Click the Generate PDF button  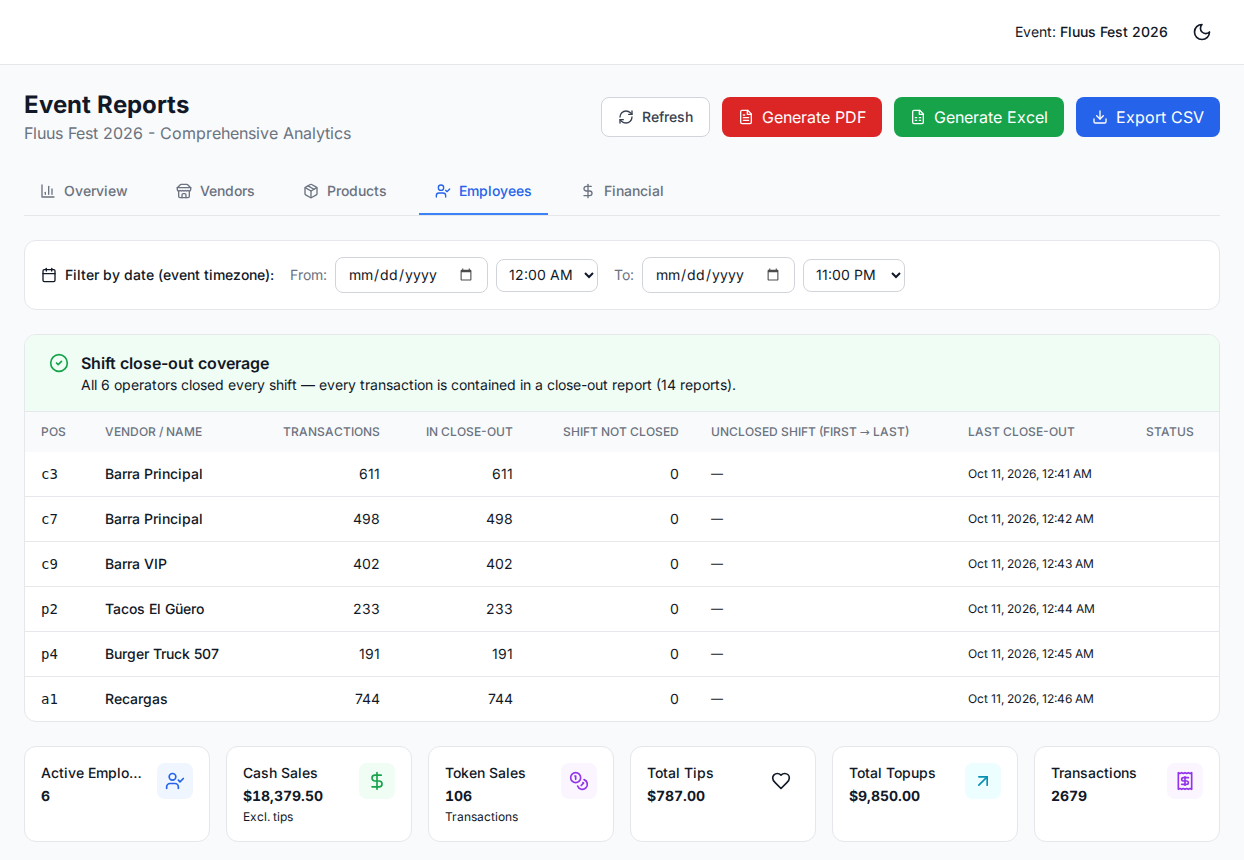(x=802, y=117)
